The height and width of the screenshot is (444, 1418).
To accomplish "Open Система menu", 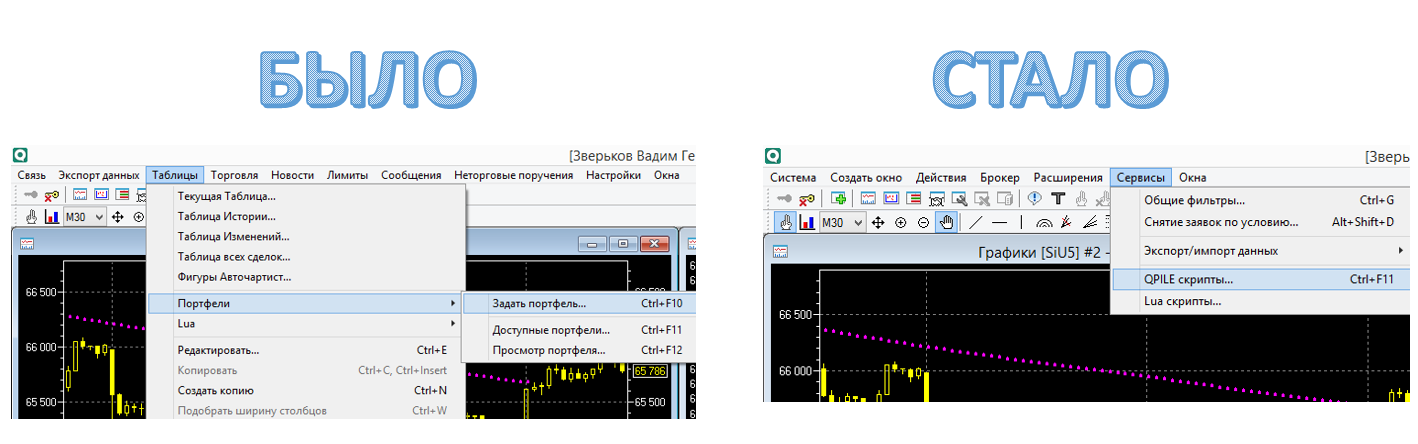I will point(793,178).
